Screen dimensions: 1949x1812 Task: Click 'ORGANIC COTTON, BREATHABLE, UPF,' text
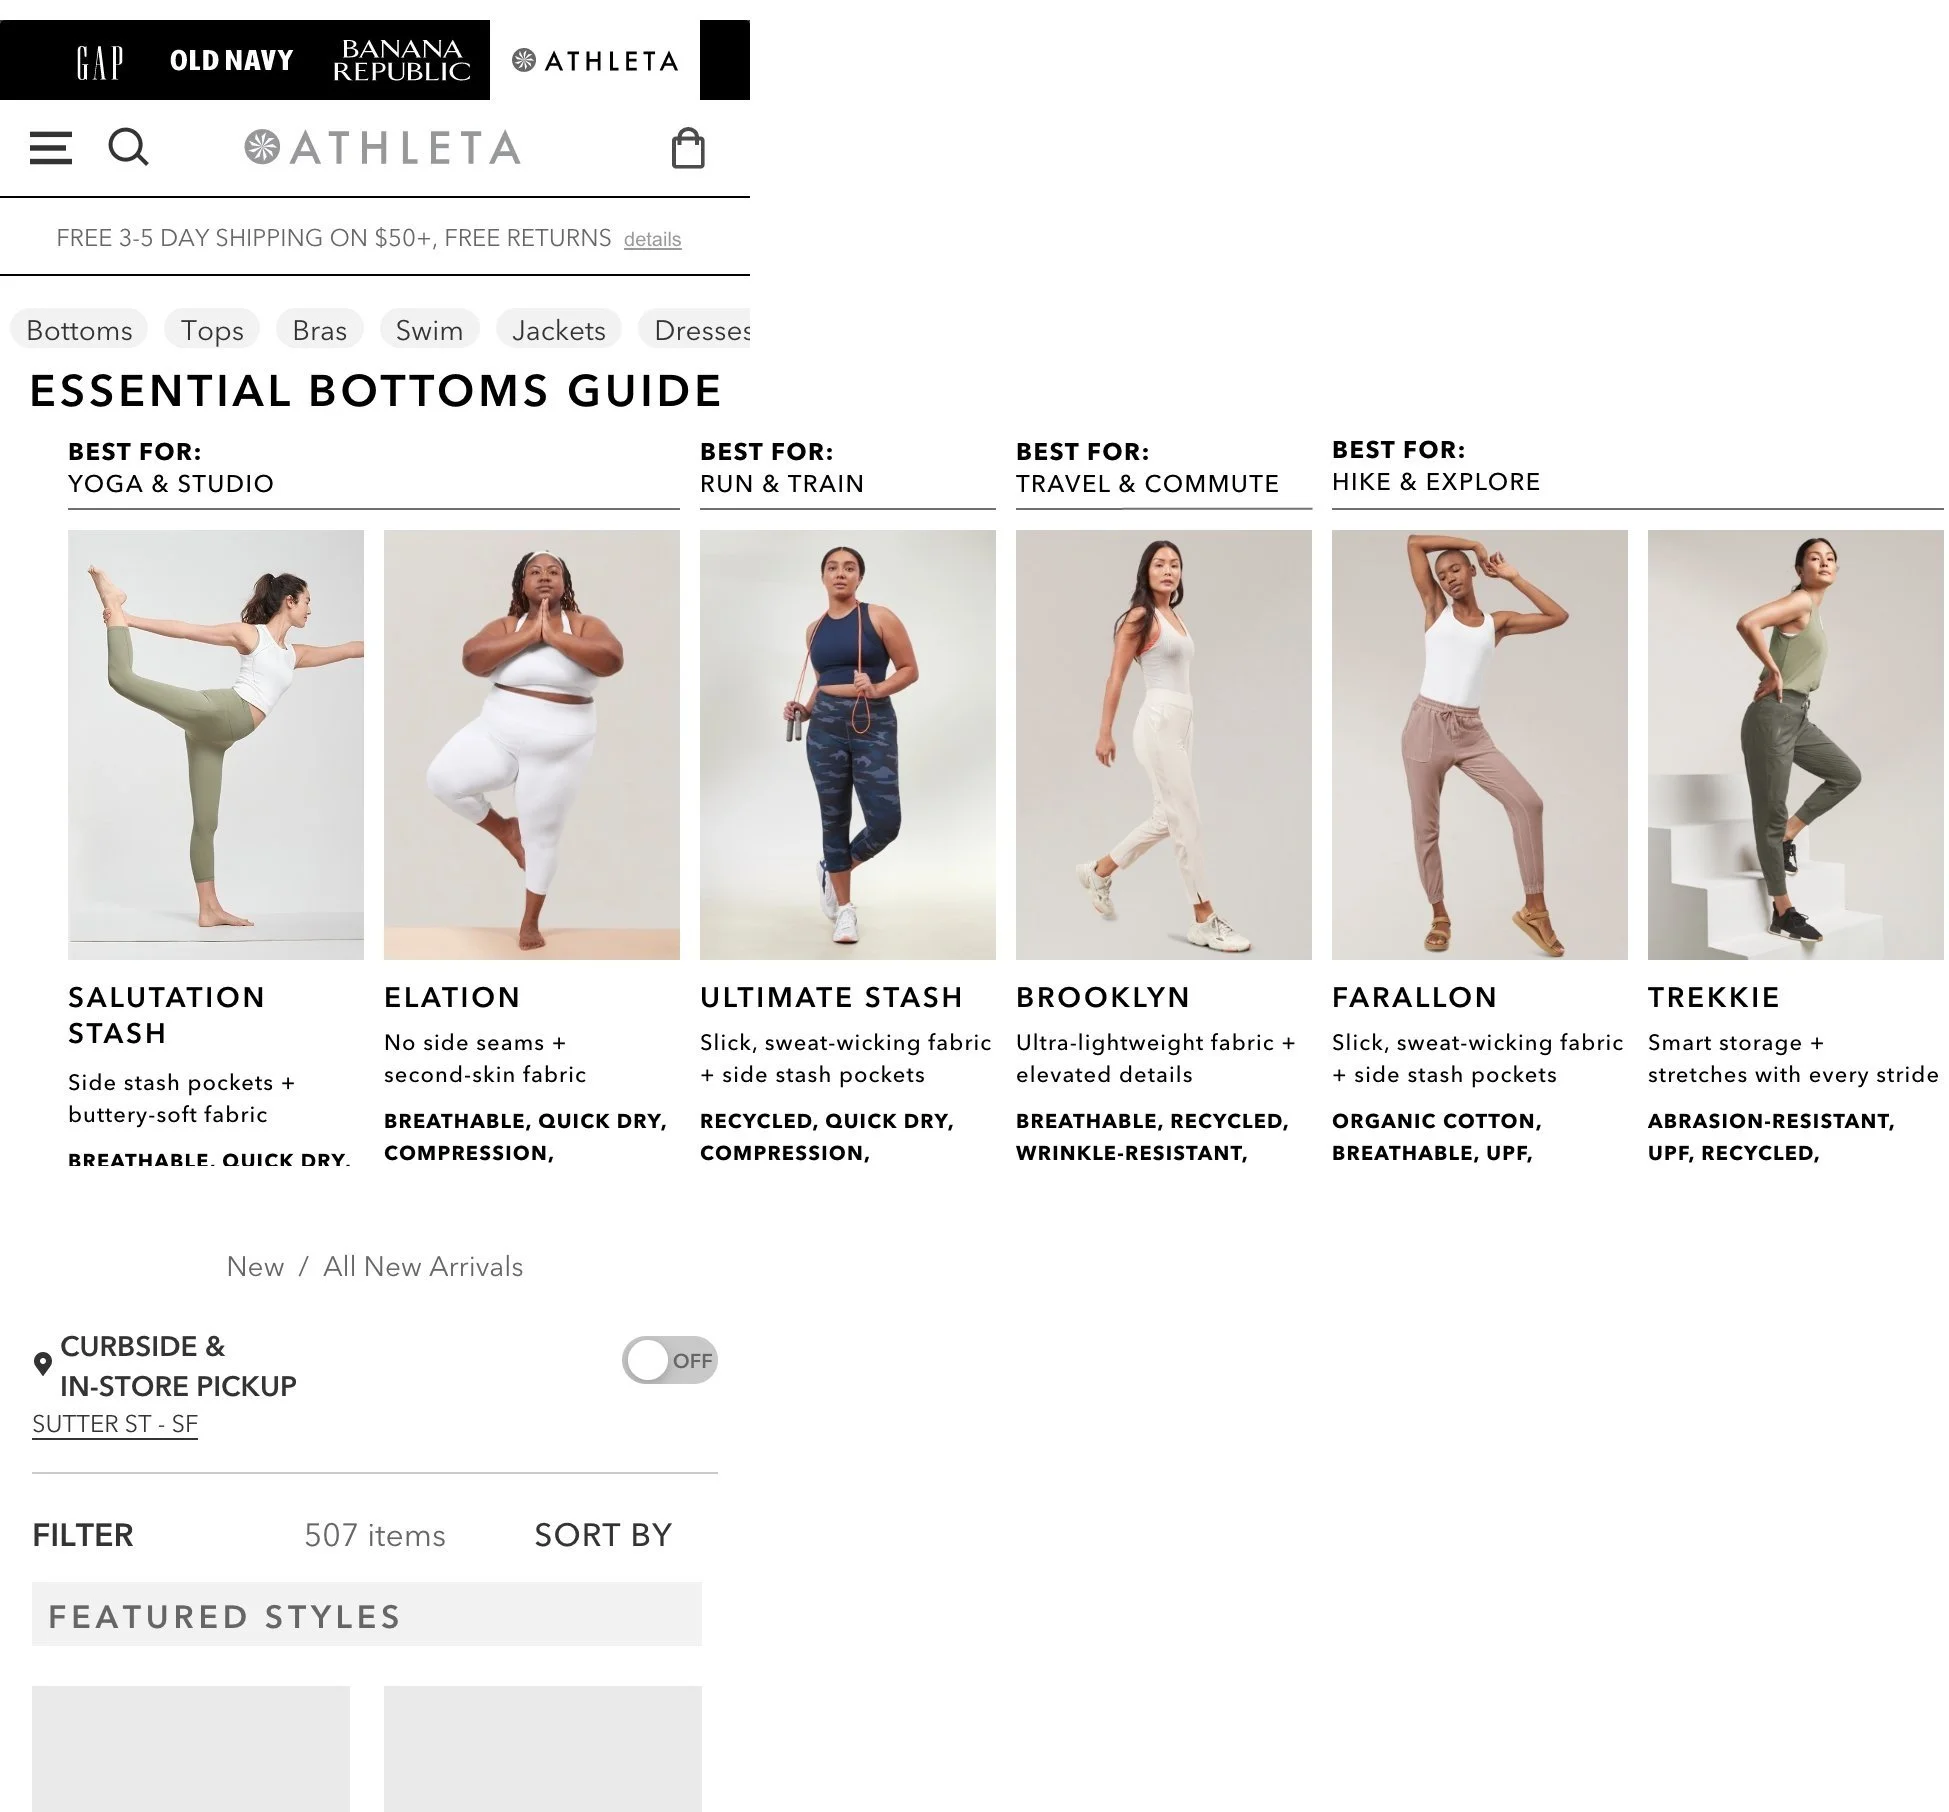point(1437,1137)
